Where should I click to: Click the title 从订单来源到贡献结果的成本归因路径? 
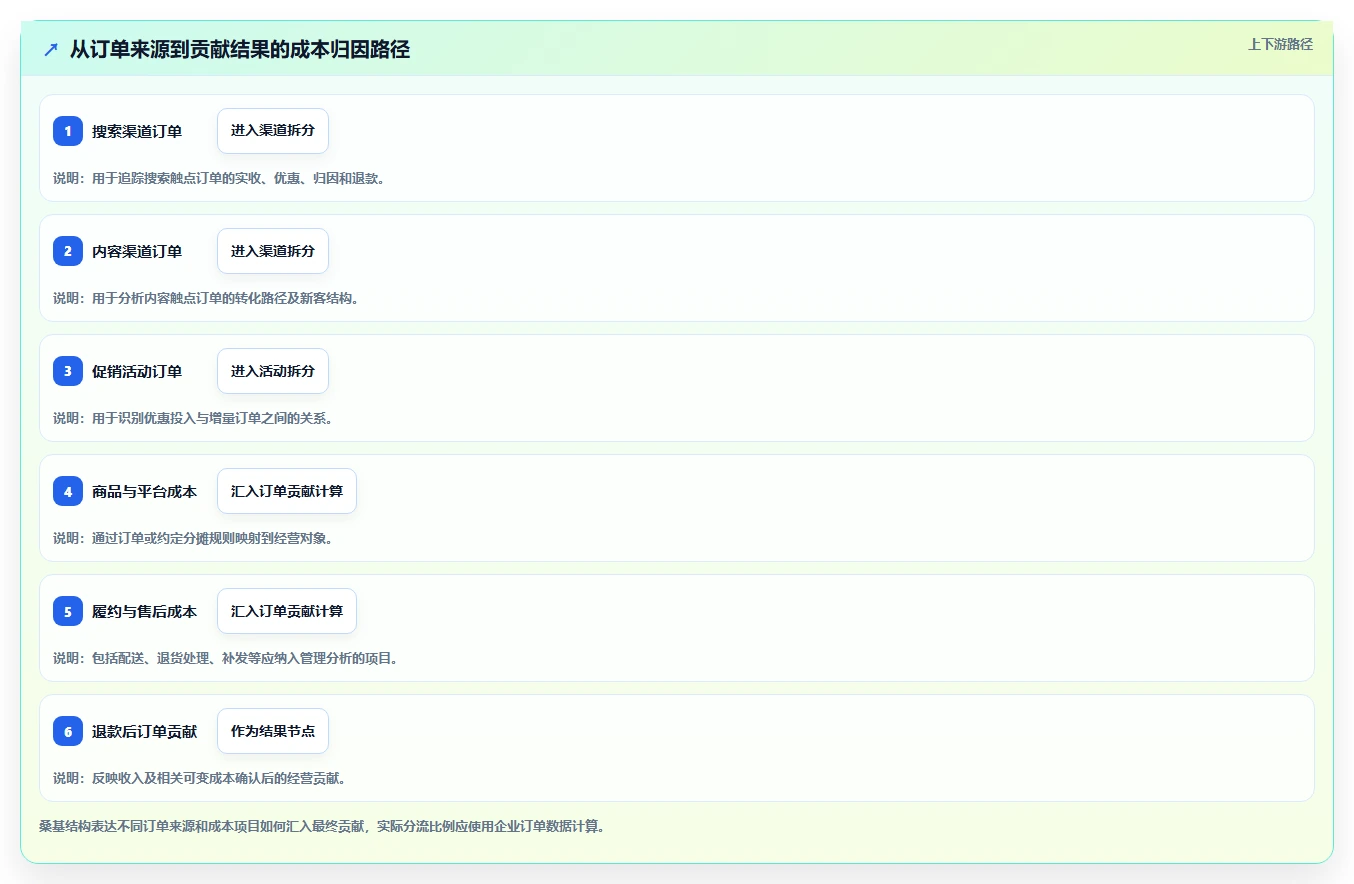[240, 49]
